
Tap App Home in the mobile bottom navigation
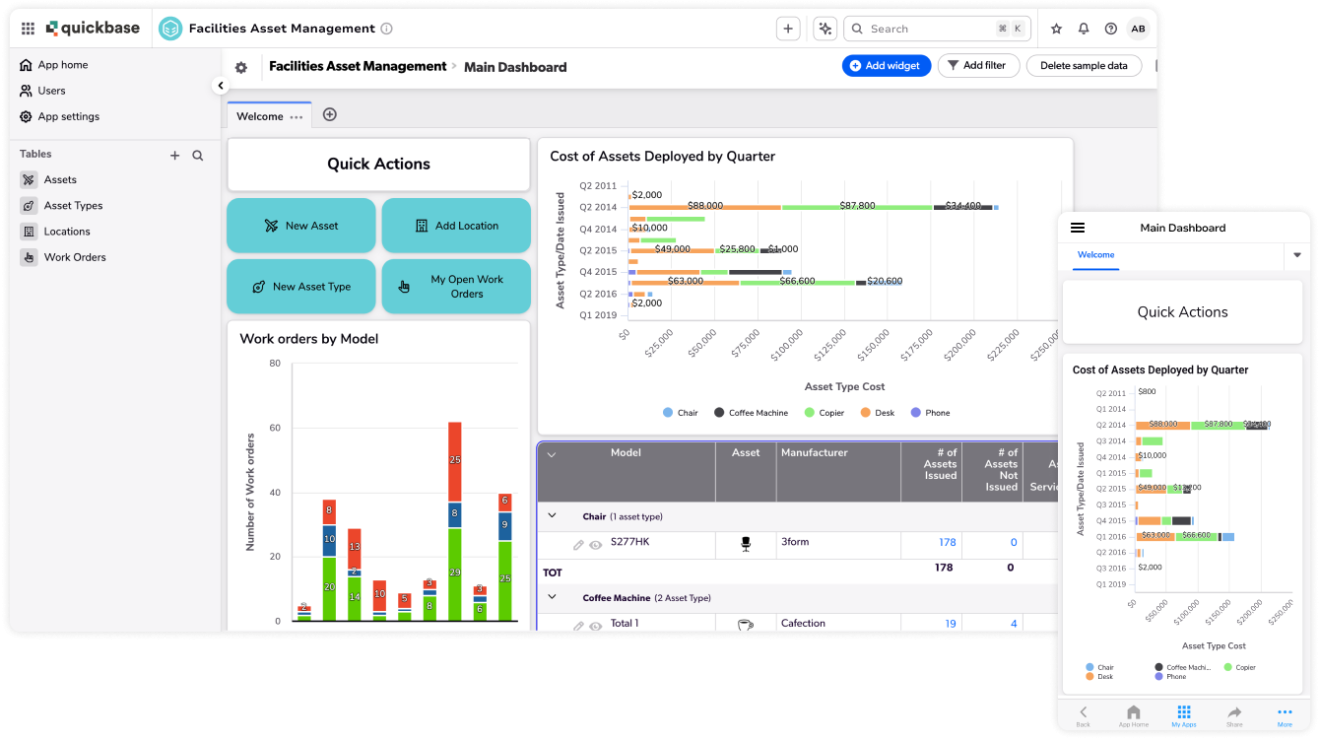click(x=1133, y=714)
